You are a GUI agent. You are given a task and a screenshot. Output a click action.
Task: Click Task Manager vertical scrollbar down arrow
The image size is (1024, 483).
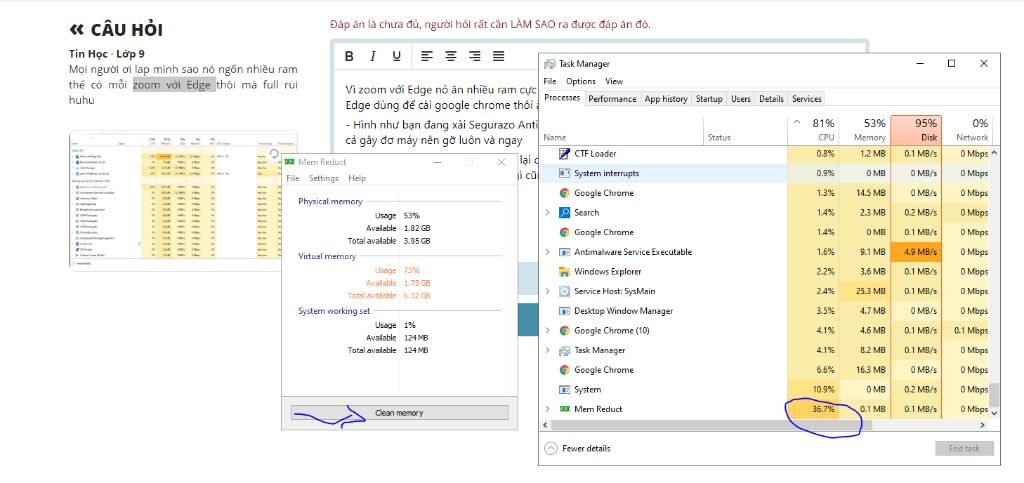[x=995, y=413]
